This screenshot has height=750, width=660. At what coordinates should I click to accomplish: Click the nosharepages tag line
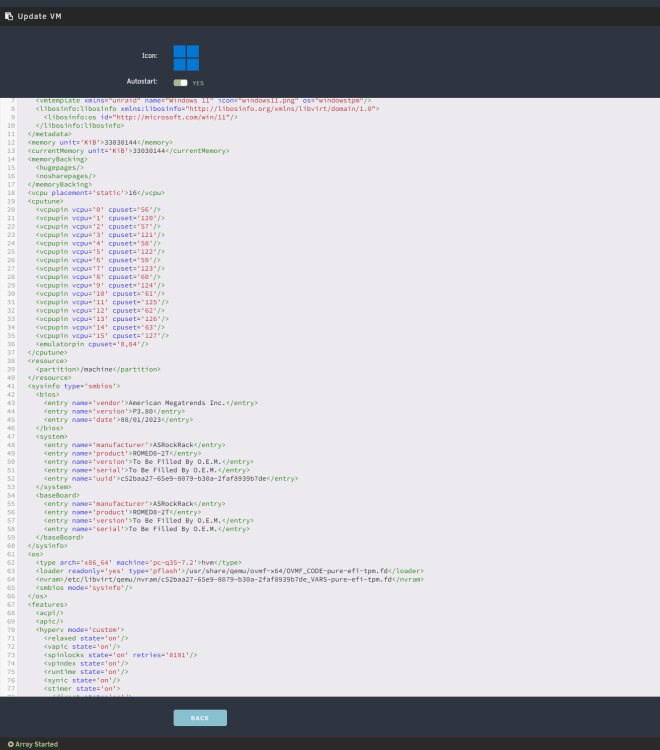coord(66,176)
